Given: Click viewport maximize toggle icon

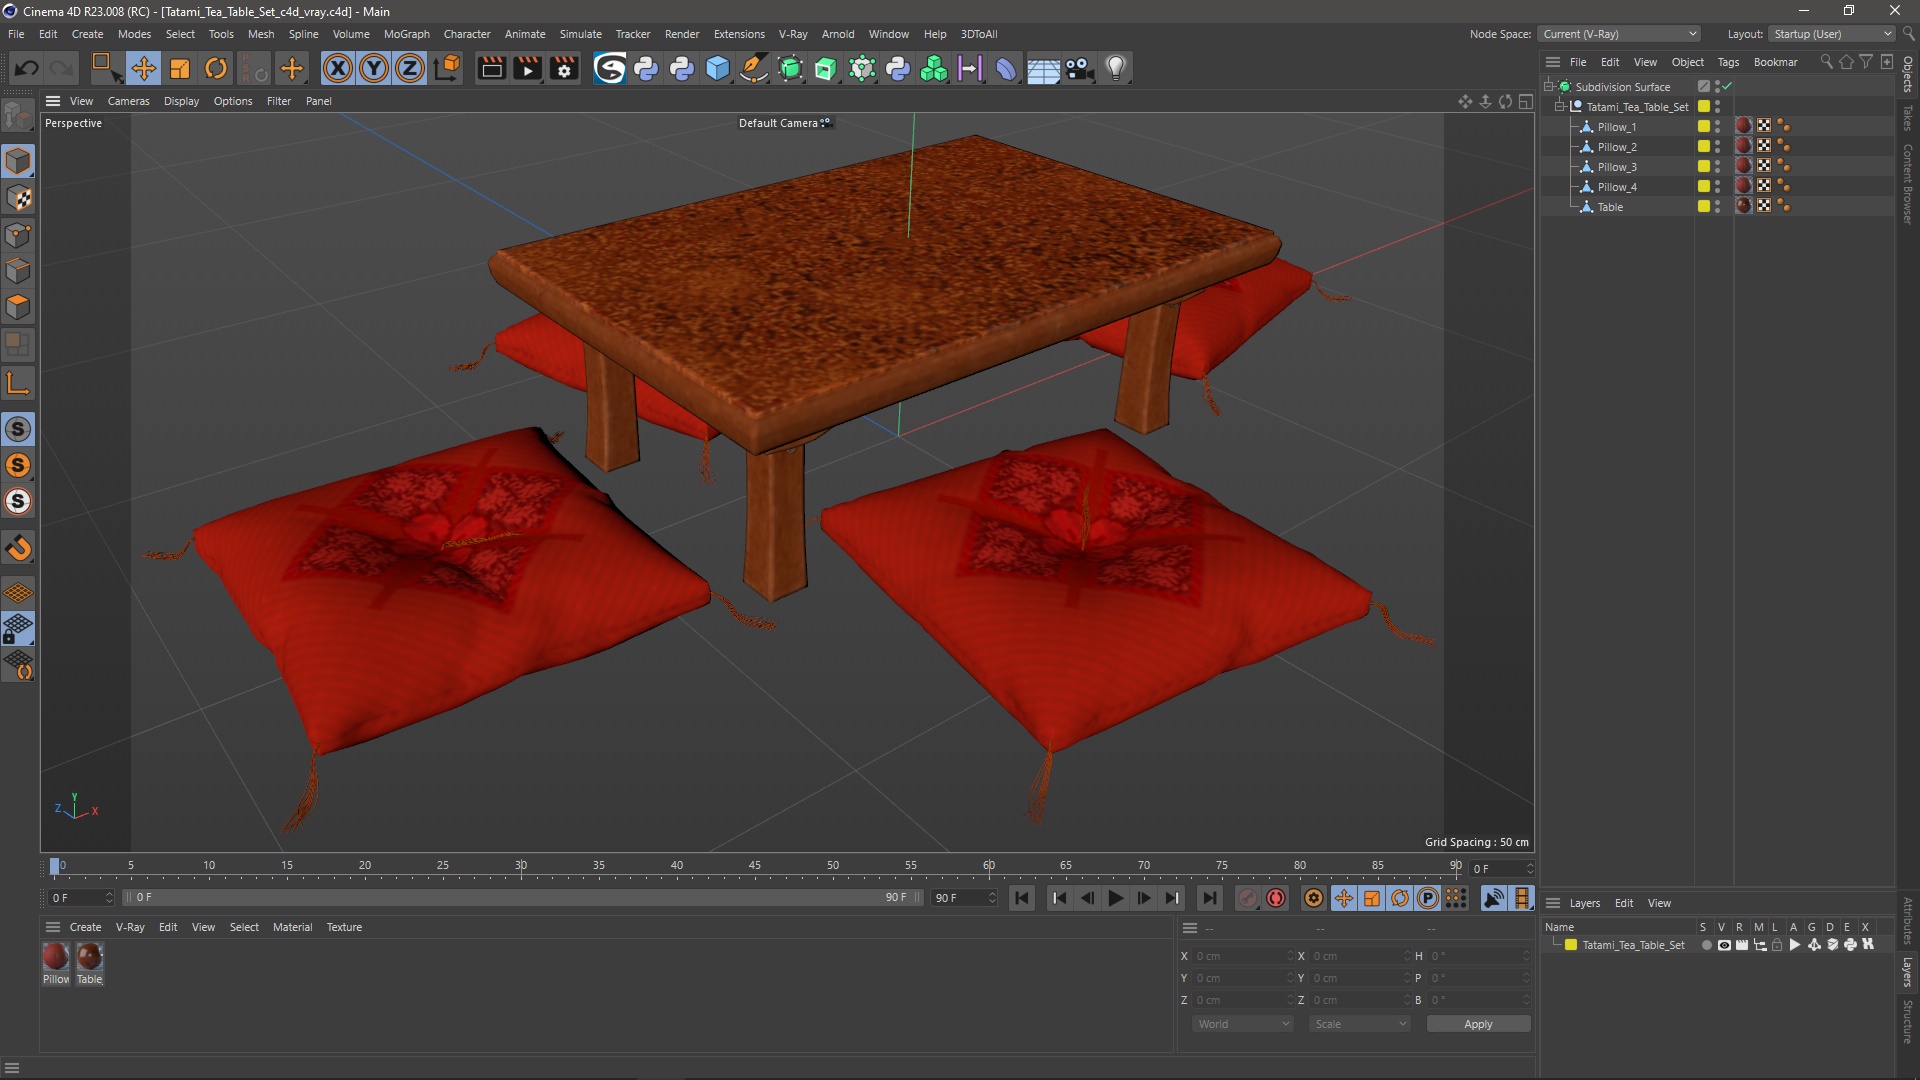Looking at the screenshot, I should click(1525, 101).
